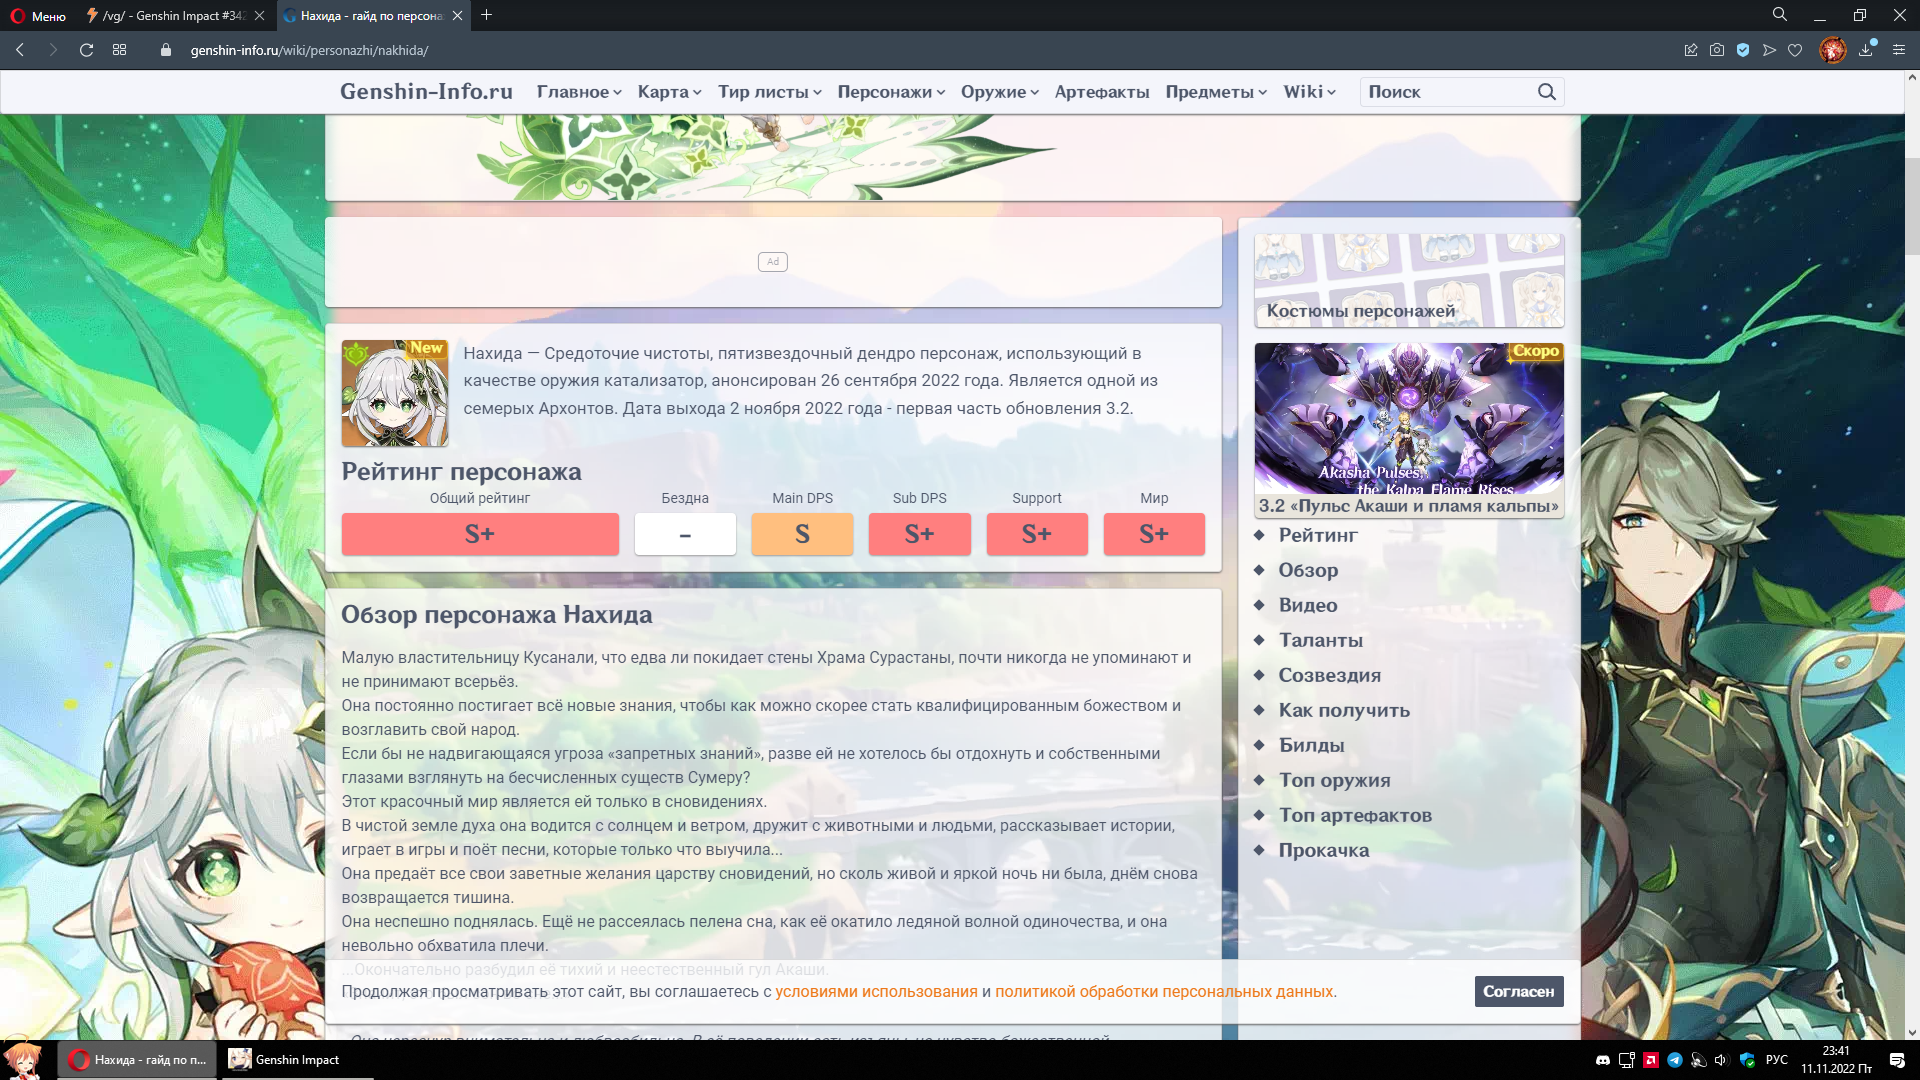1920x1080 pixels.
Task: Click the search magnifier on site header
Action: (x=1546, y=92)
